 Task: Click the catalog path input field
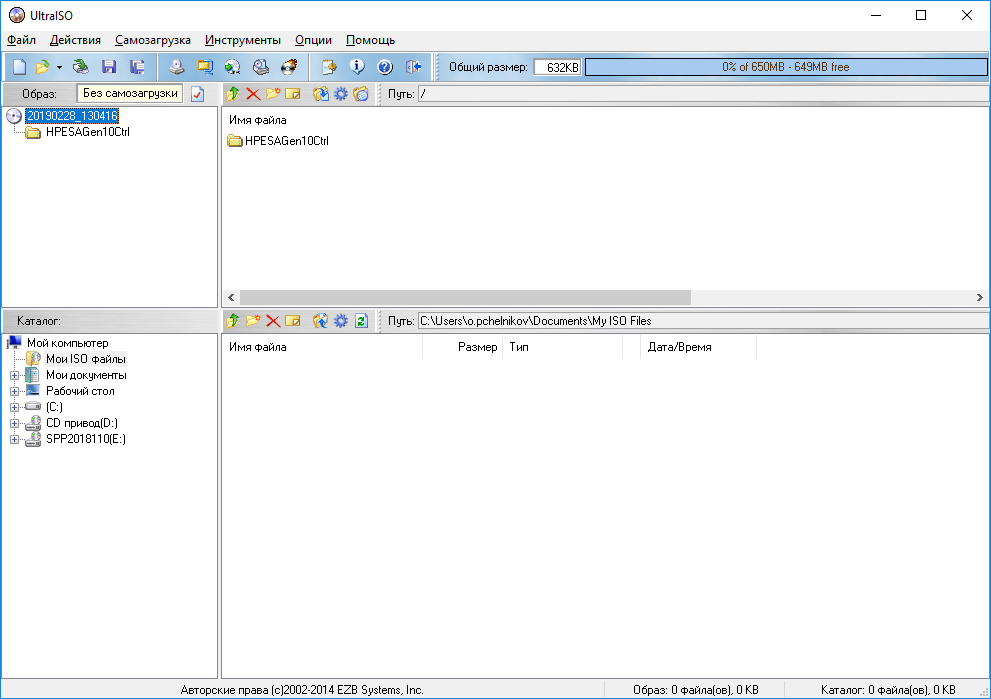tap(700, 321)
